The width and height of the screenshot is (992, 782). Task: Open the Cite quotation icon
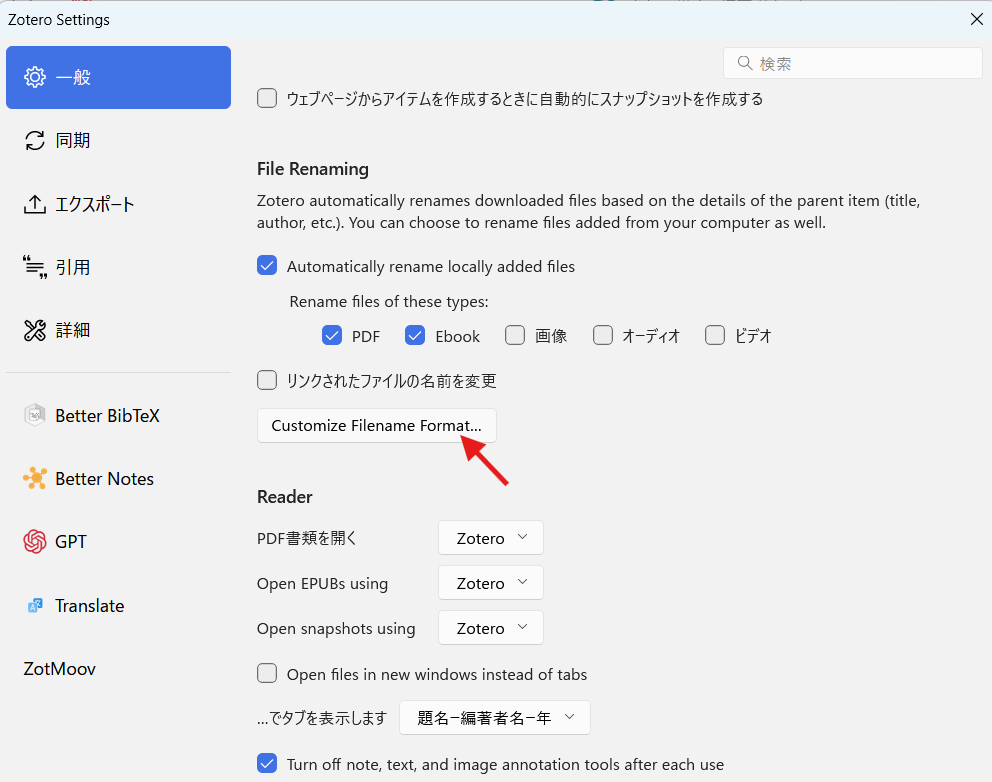click(x=35, y=267)
